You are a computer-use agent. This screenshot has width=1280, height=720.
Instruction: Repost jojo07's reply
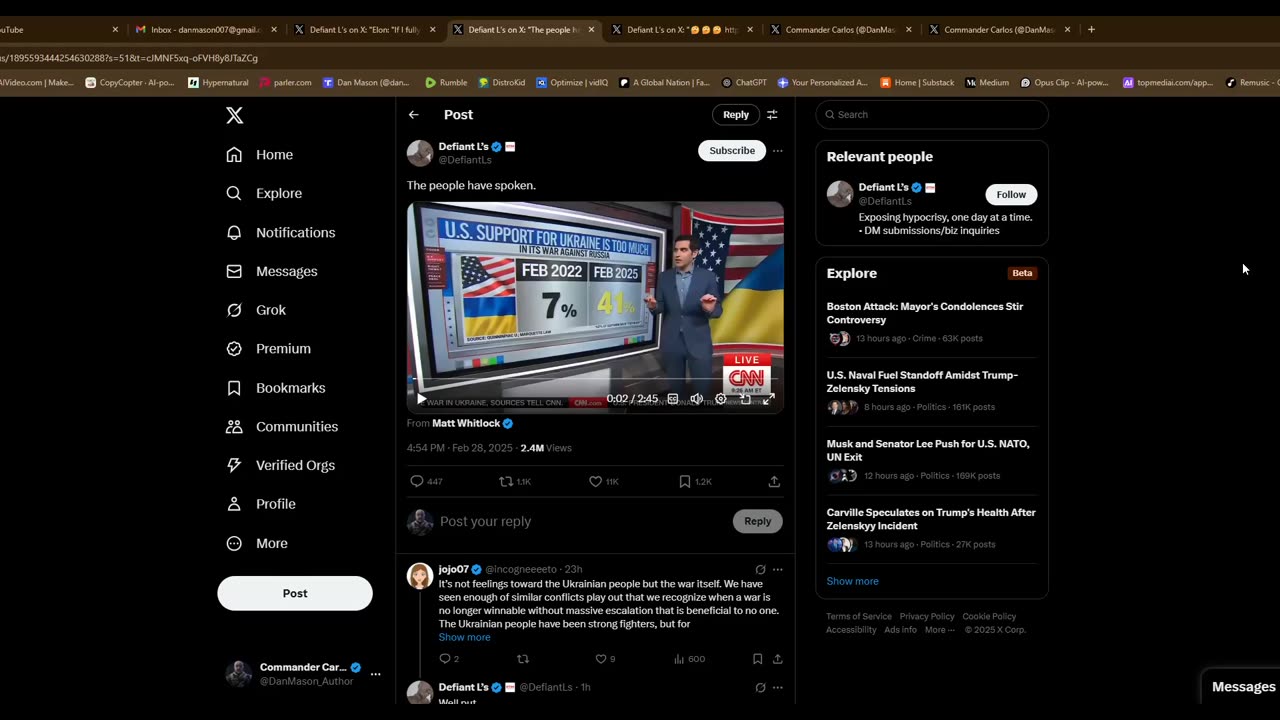coord(522,659)
